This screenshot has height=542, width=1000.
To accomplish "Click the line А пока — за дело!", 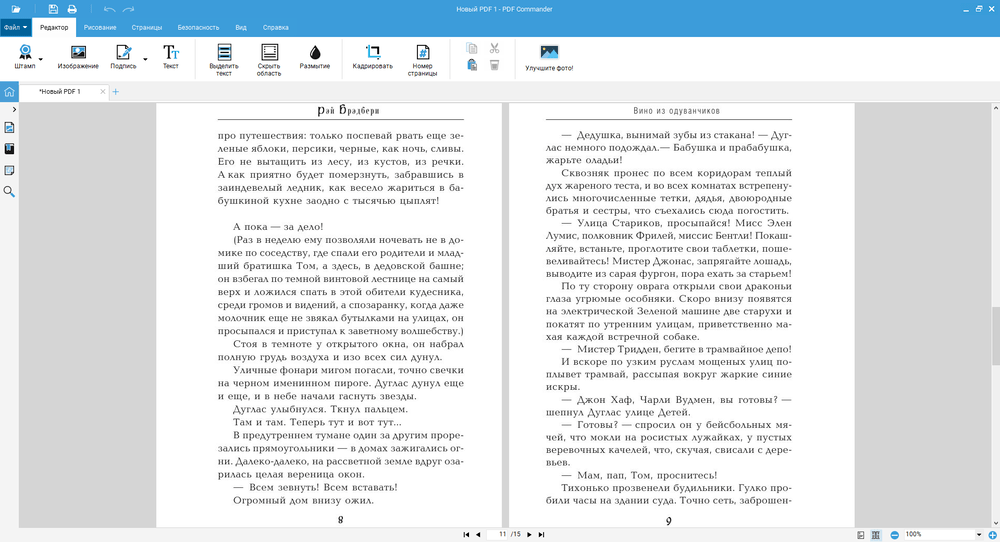I will 278,227.
